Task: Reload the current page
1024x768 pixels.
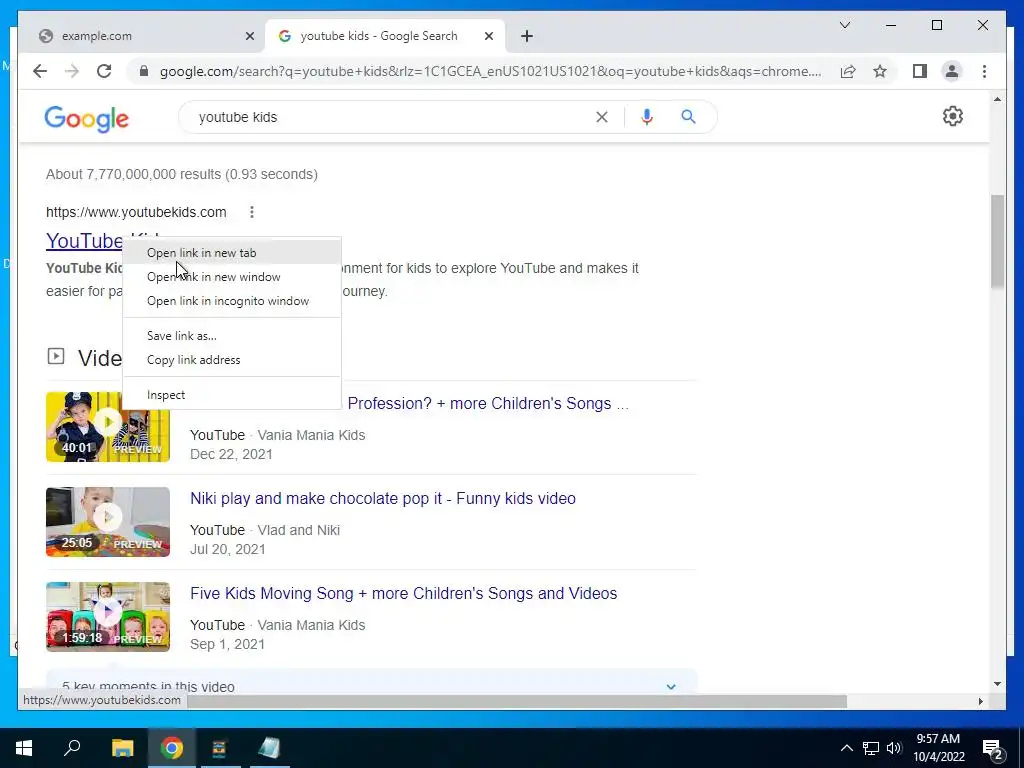Action: click(x=104, y=71)
